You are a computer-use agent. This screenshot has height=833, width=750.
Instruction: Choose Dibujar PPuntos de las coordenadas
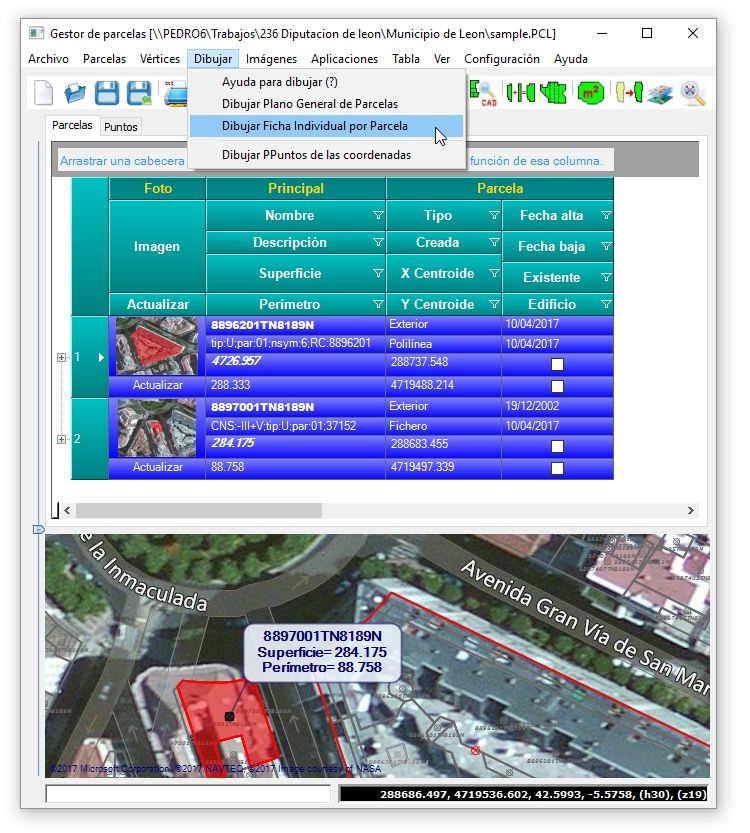[326, 155]
